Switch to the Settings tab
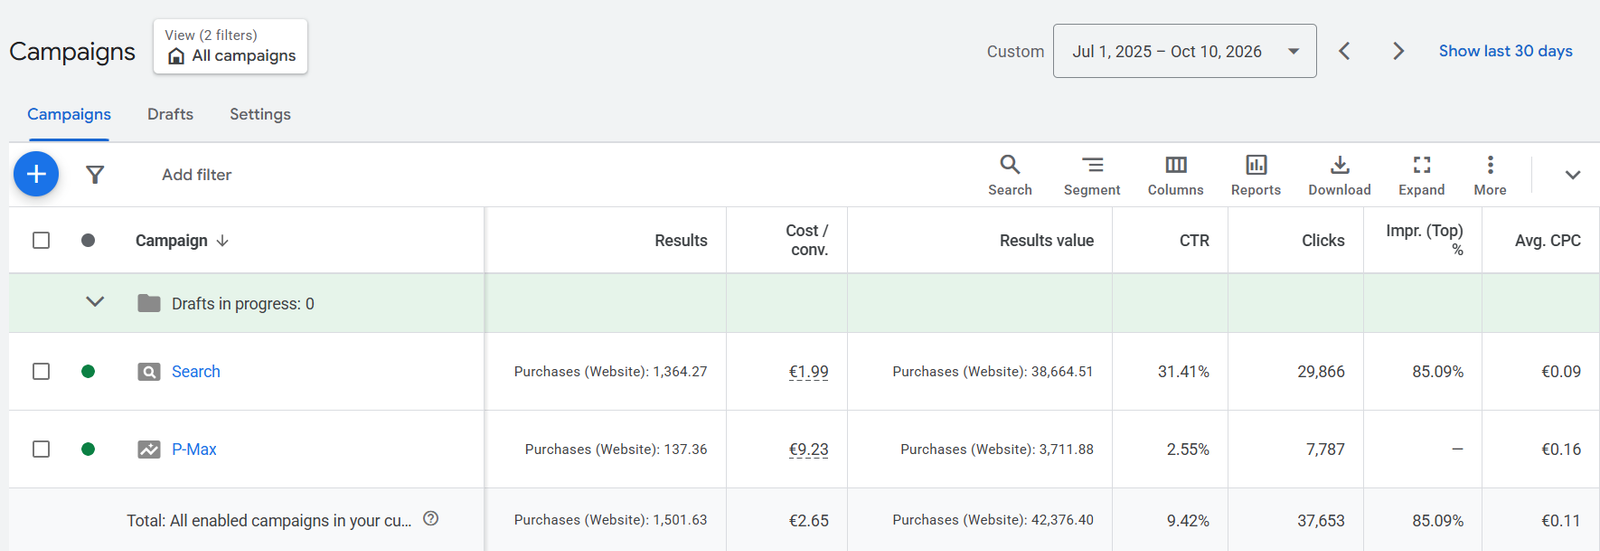 pyautogui.click(x=260, y=114)
